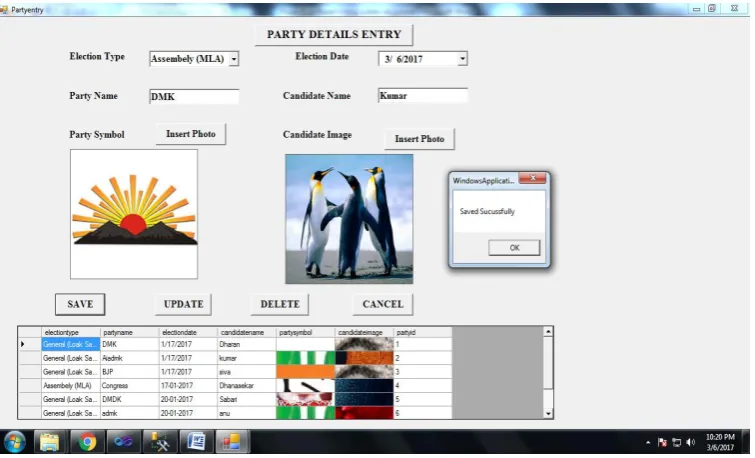Click OK in the message box
Screen dimensions: 755x458
[514, 248]
